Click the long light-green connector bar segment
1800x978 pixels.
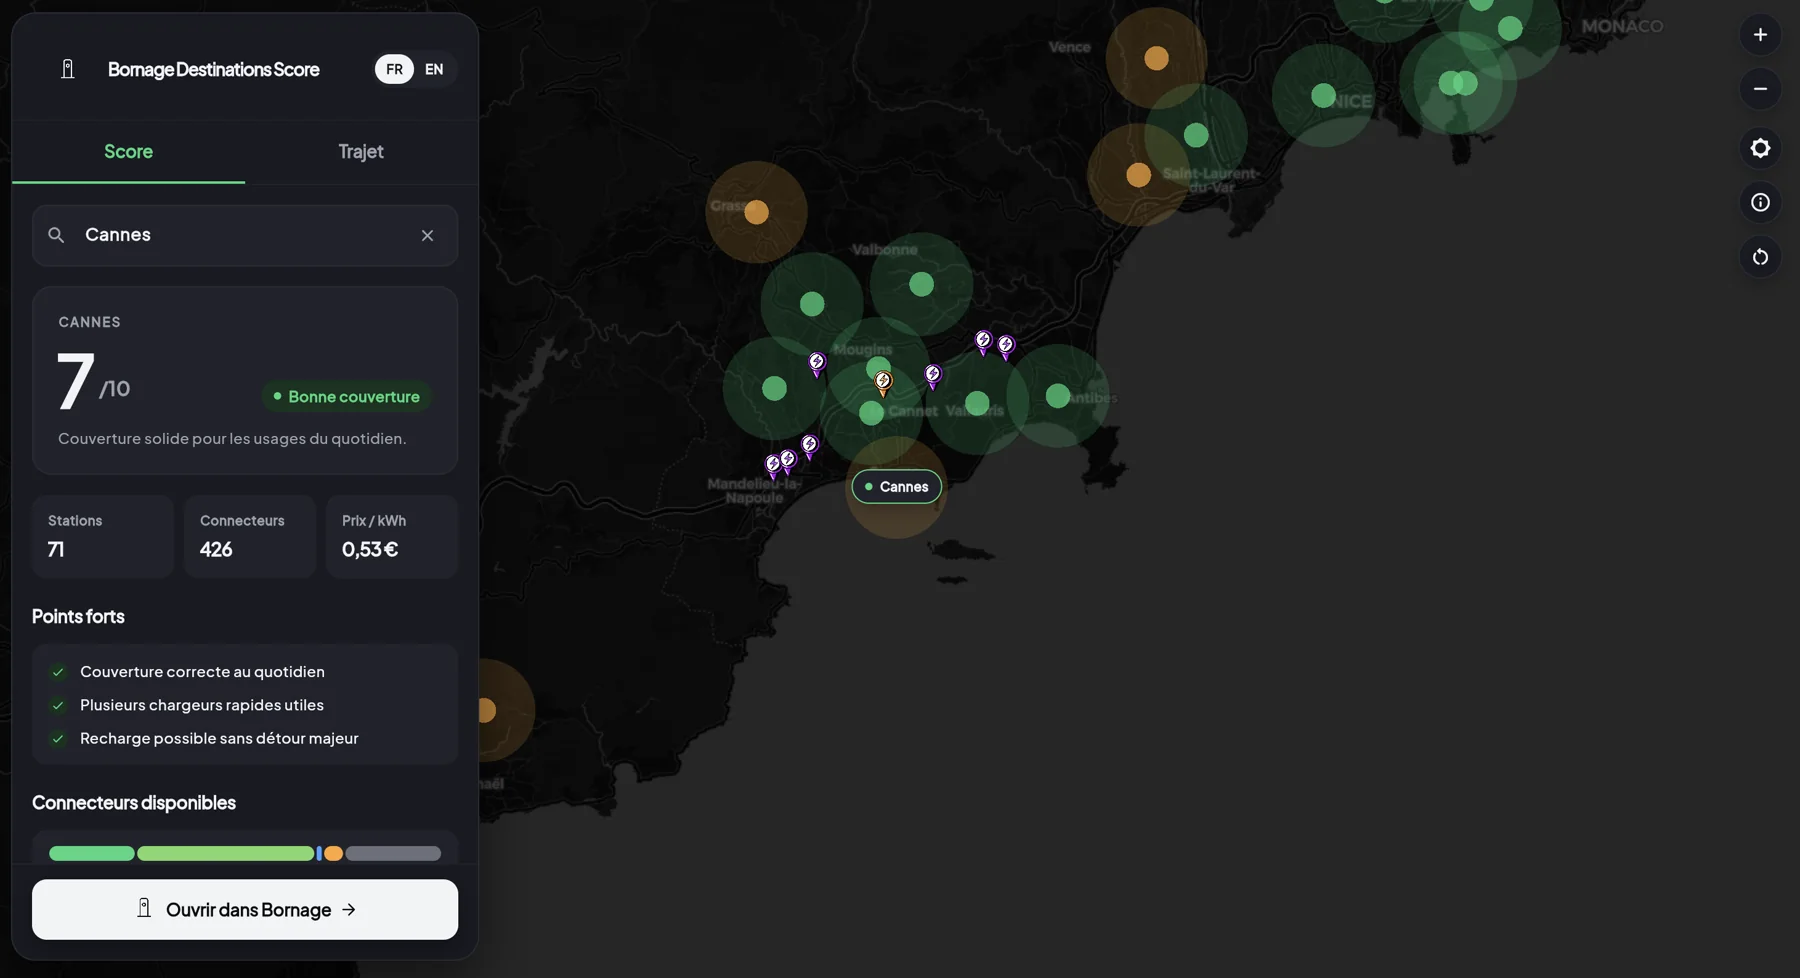point(225,853)
